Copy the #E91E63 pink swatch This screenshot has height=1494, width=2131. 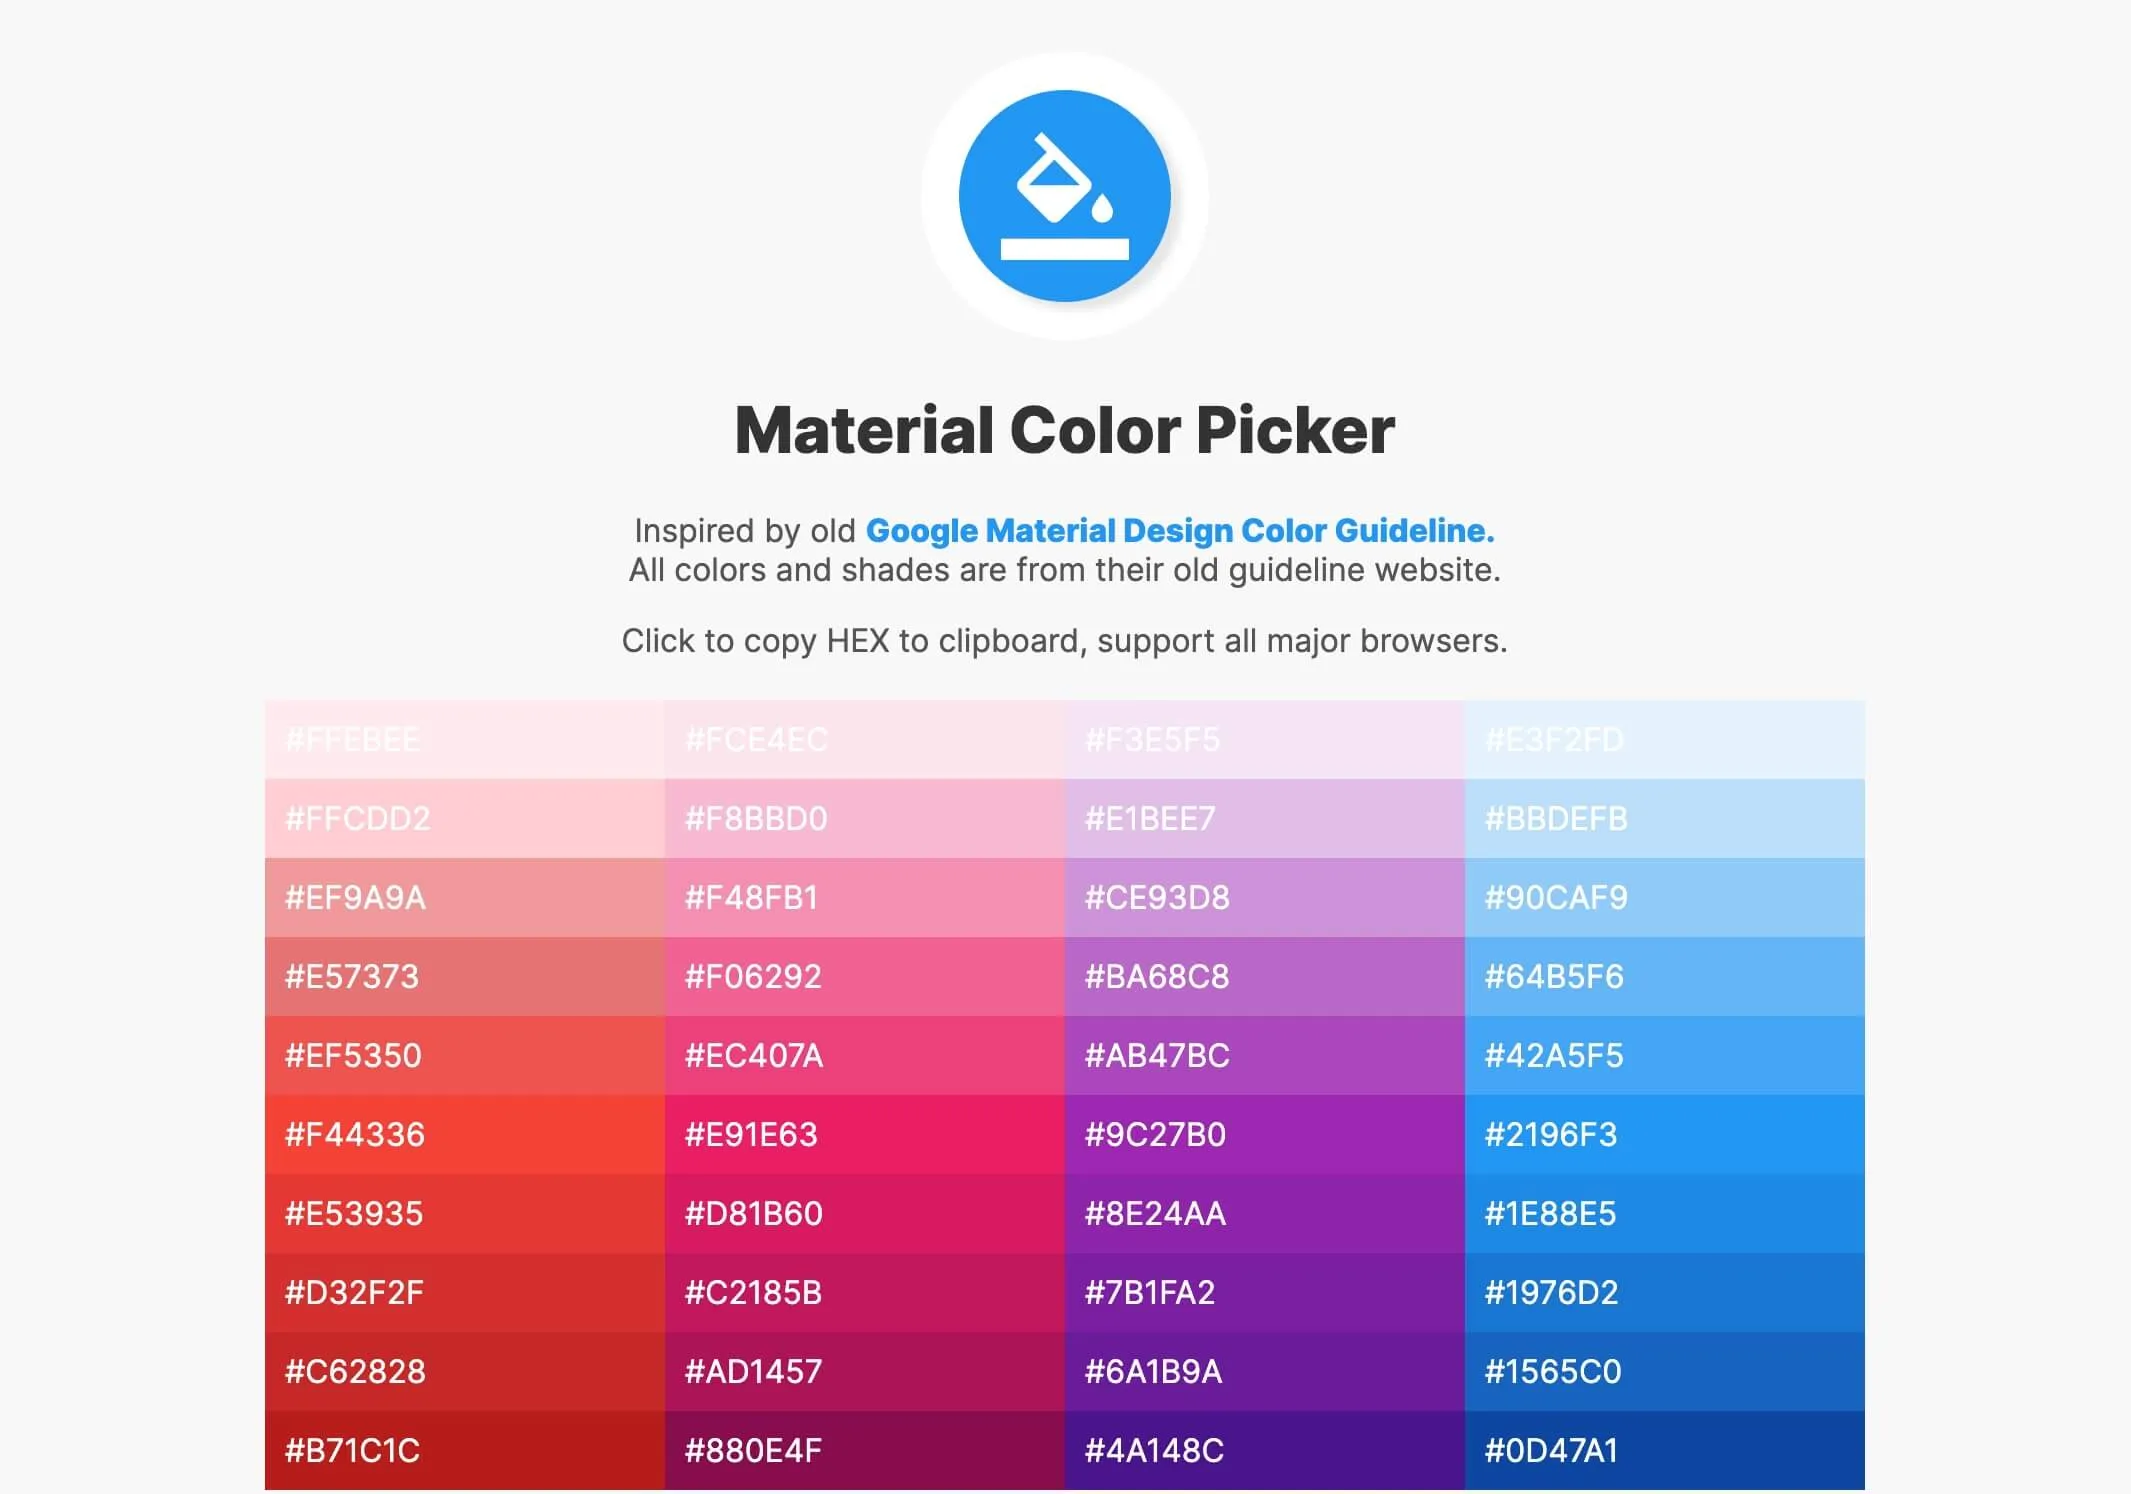pyautogui.click(x=865, y=1134)
